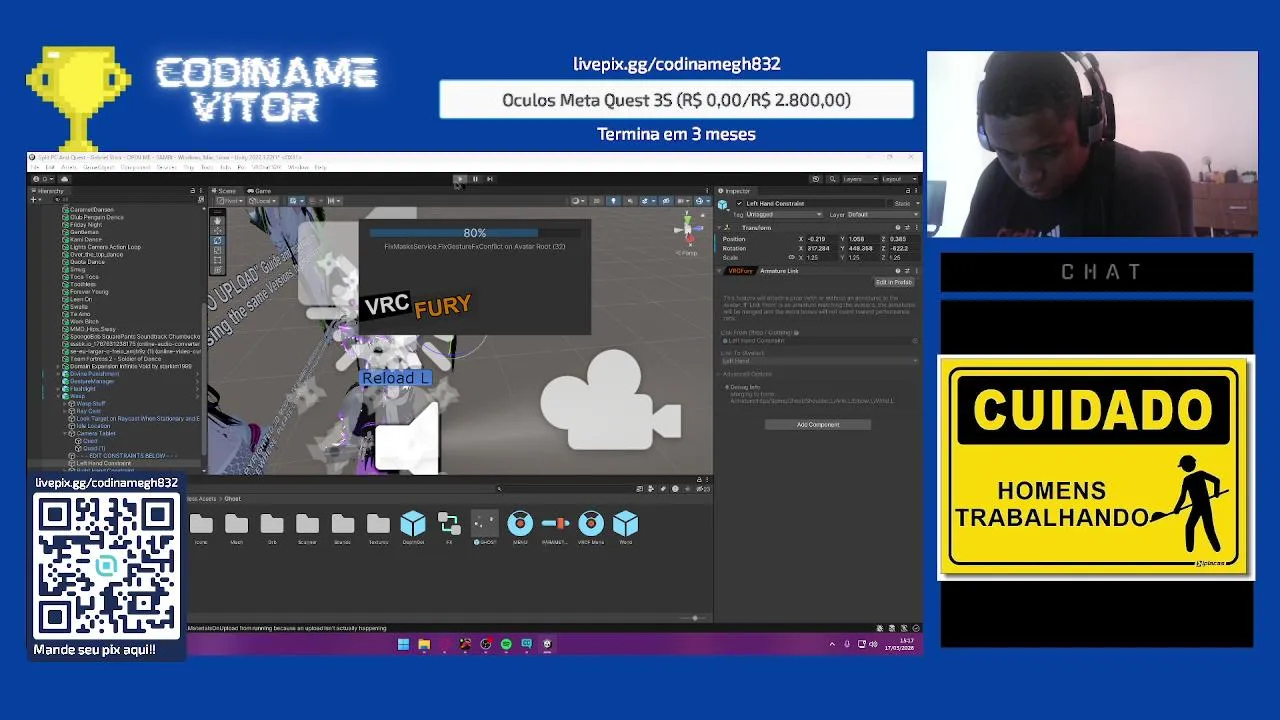Click the Project search field

[x=565, y=488]
